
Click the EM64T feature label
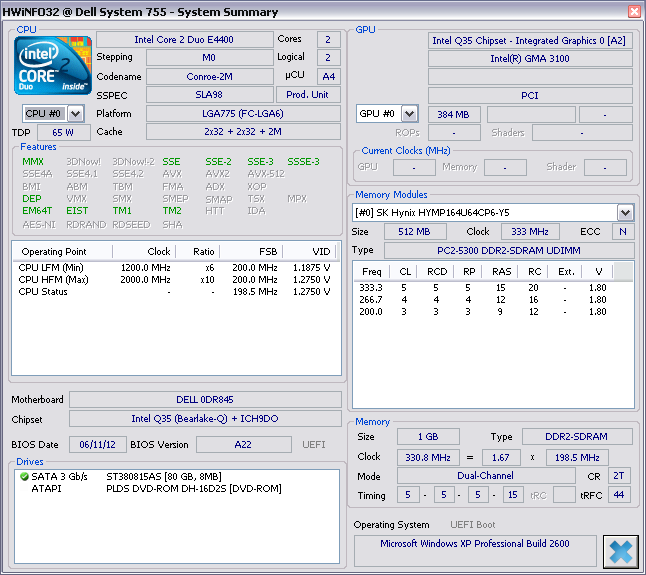pos(37,211)
